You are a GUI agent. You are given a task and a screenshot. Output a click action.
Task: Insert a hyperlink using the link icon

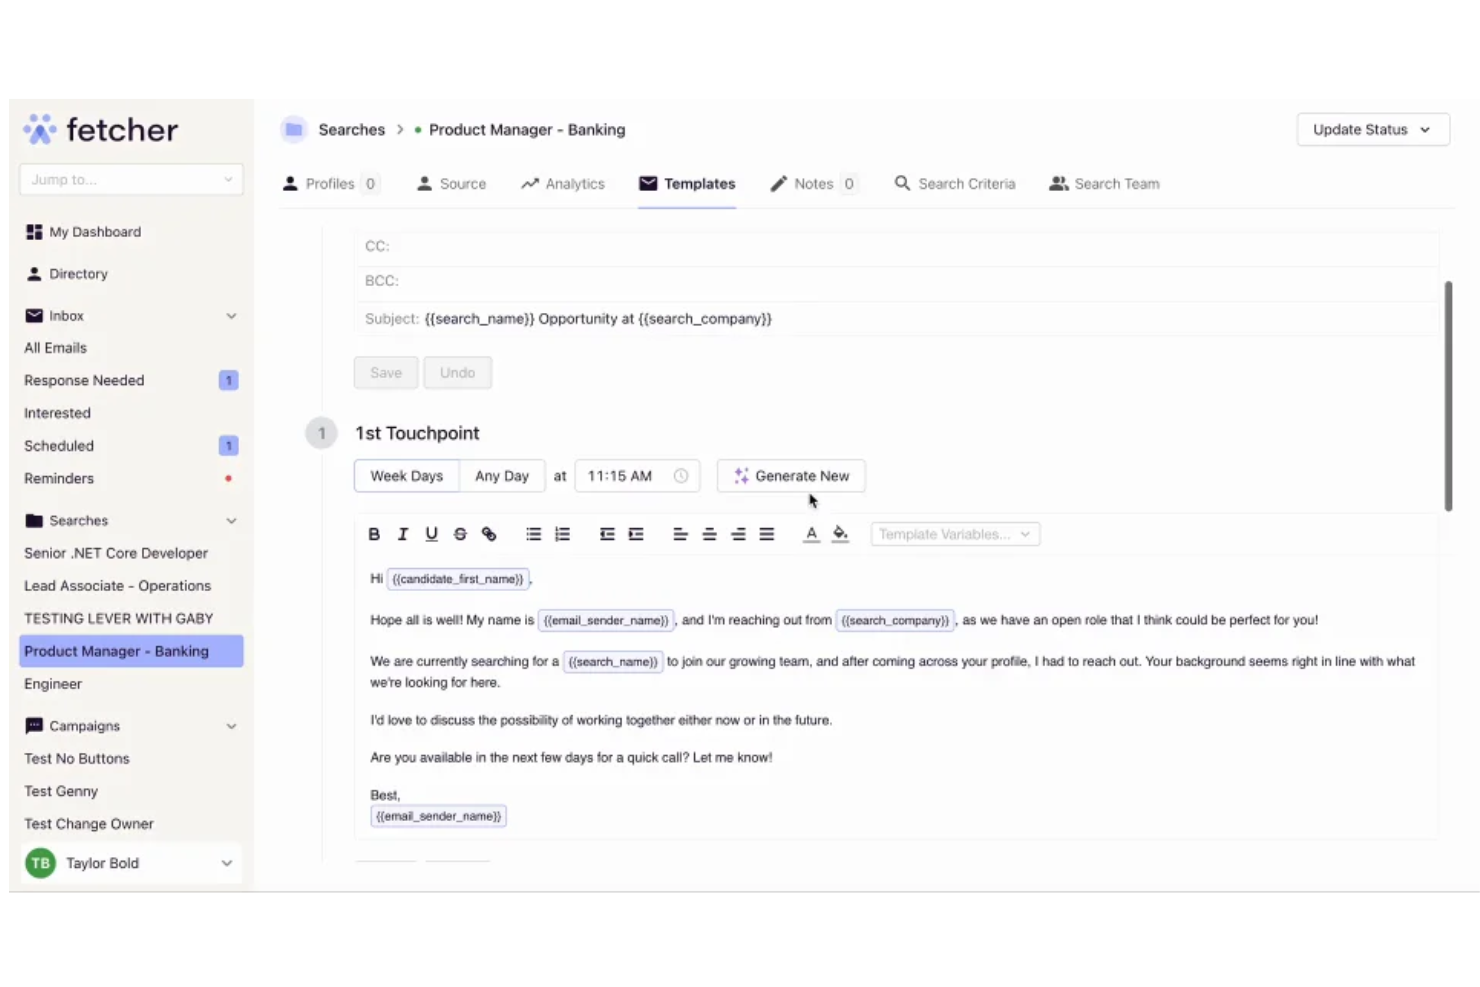489,534
